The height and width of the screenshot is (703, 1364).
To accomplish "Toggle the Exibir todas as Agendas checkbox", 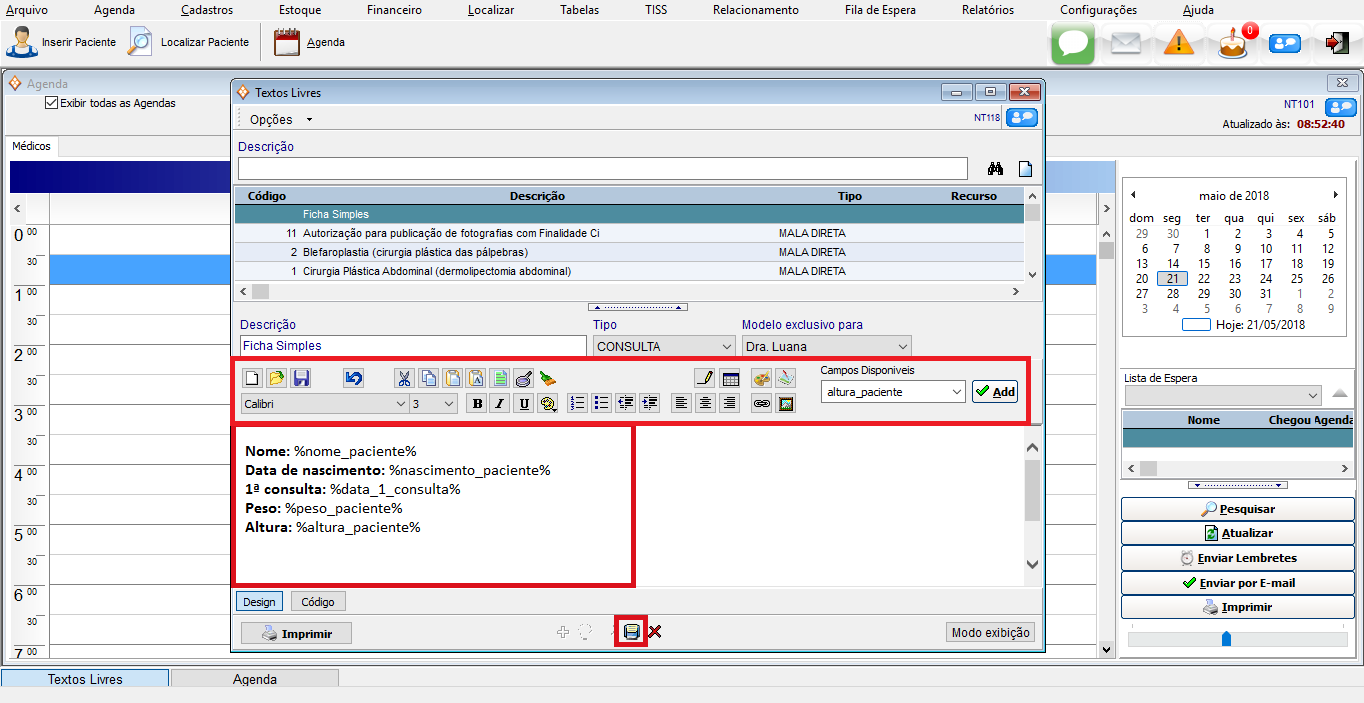I will tap(52, 103).
